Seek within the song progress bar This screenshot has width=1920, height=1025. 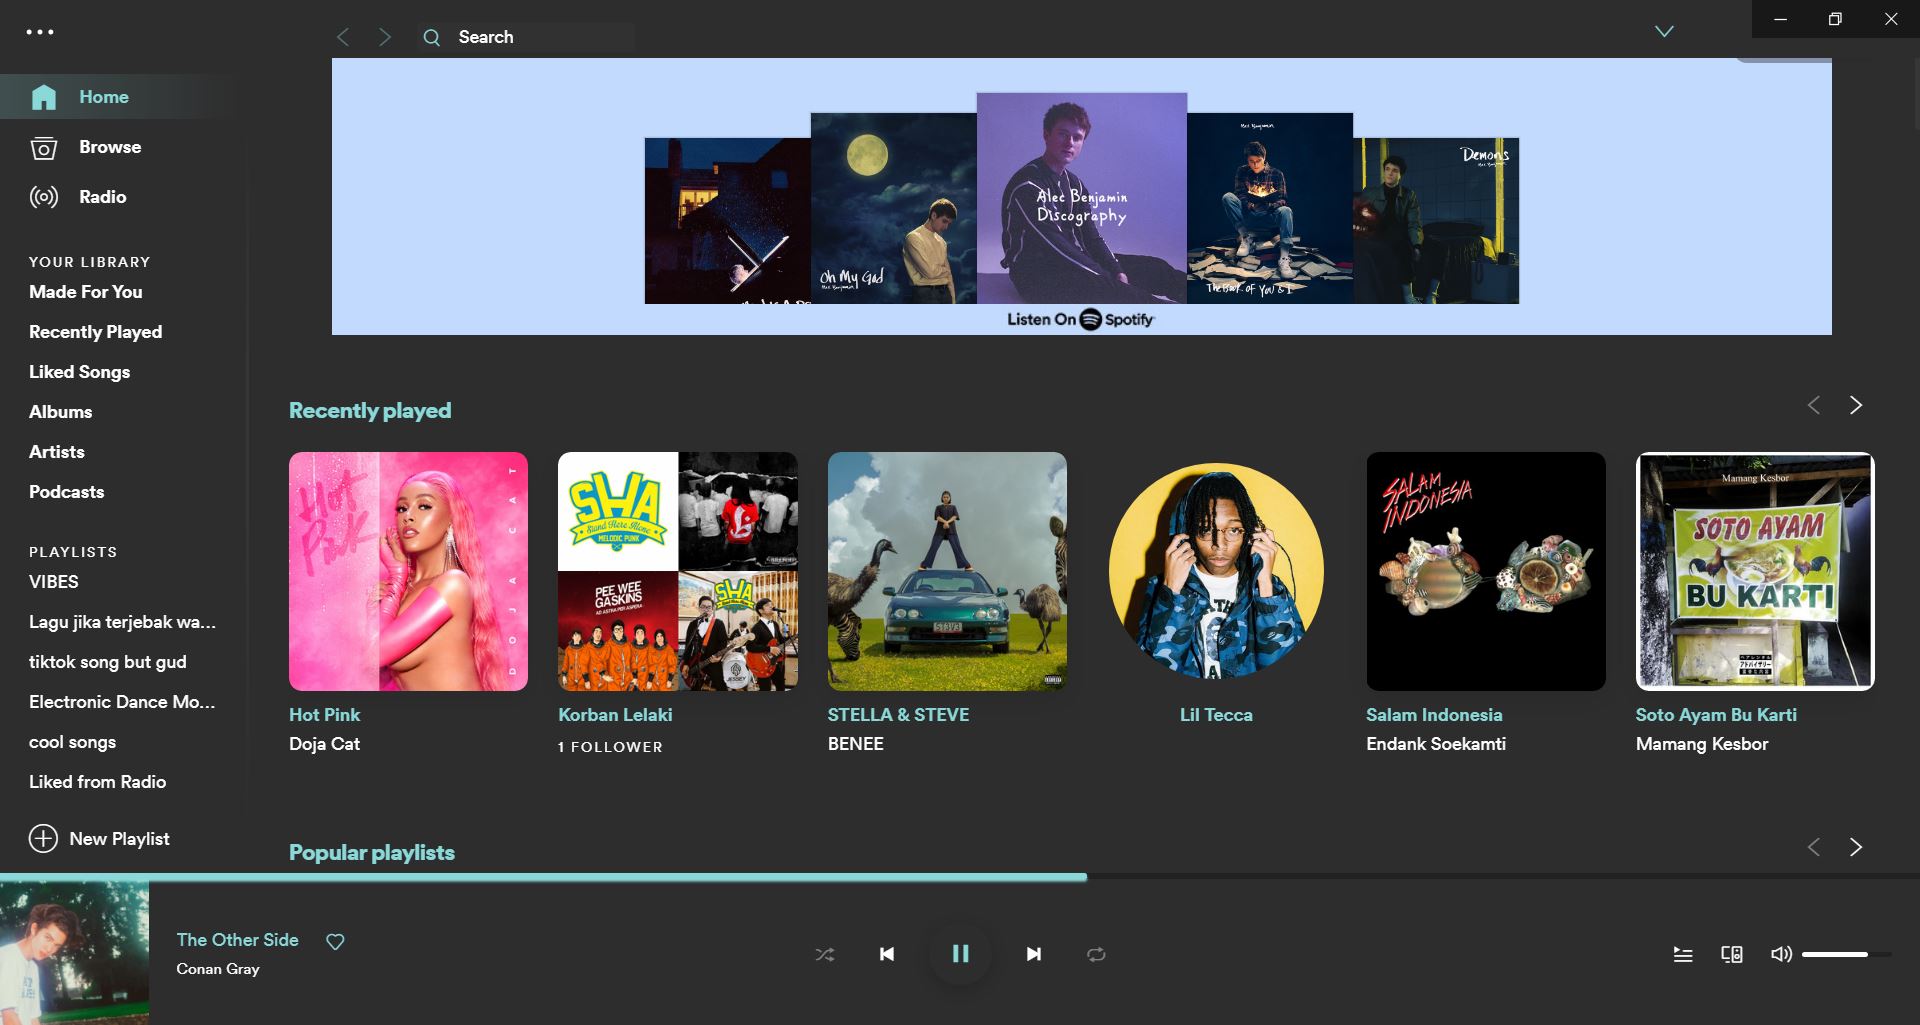(x=960, y=877)
